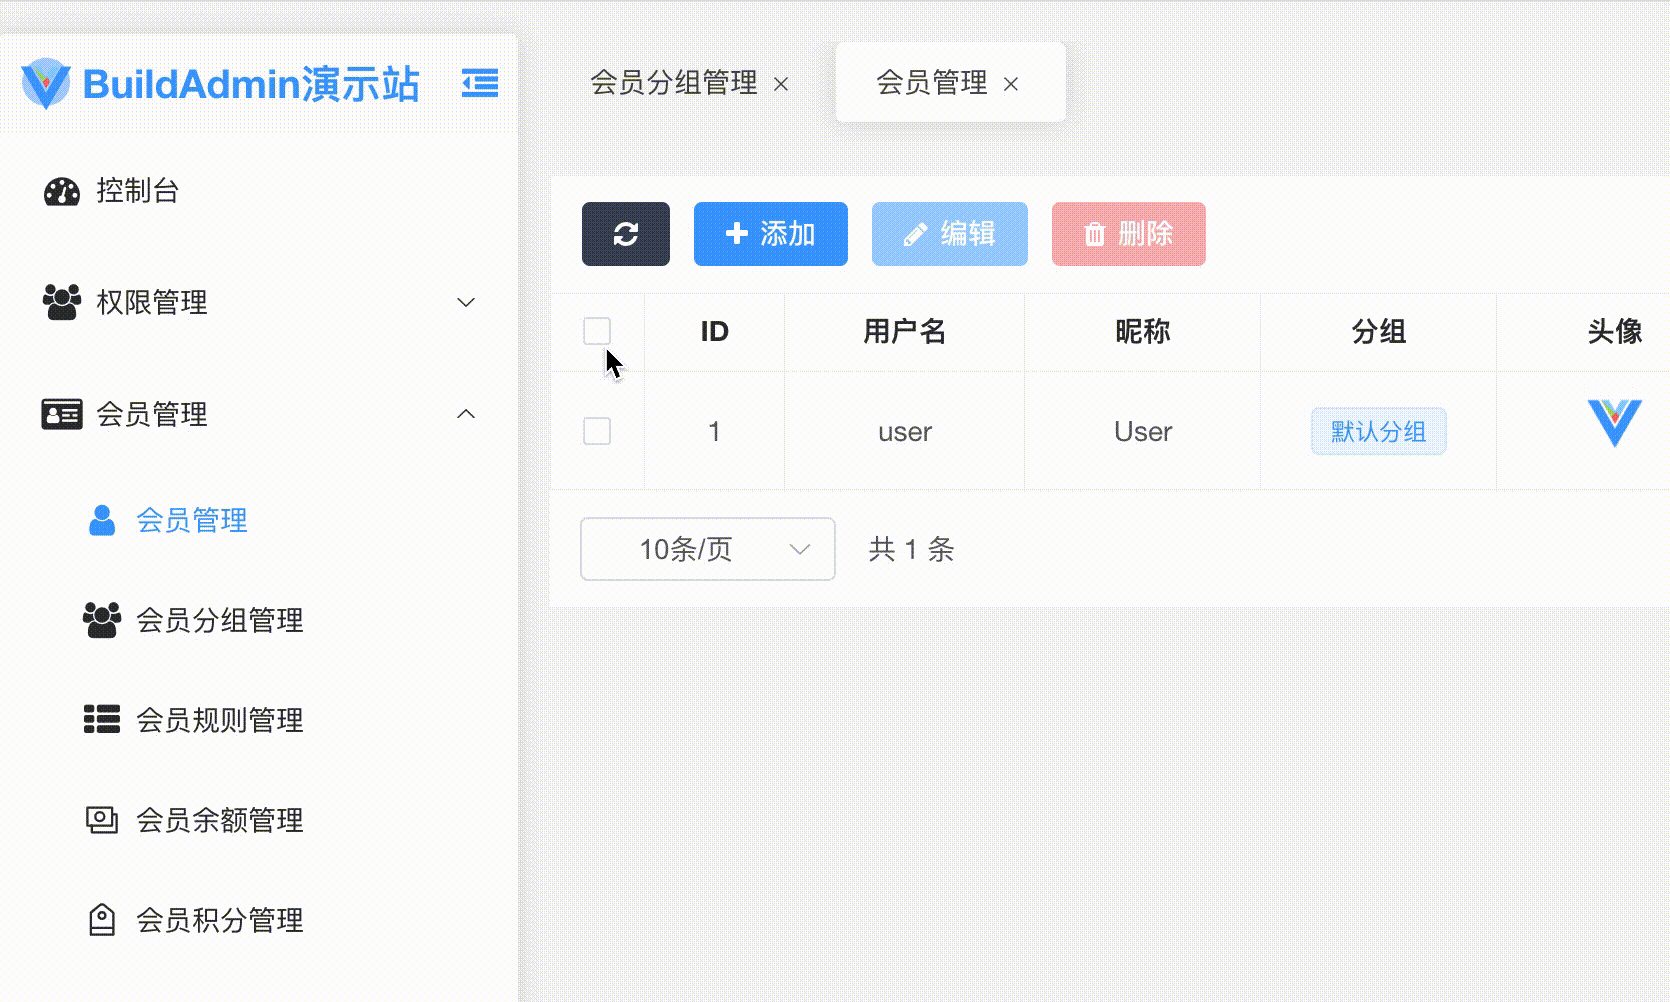
Task: Click the ID card icon beside 会员管理
Action: pos(62,414)
